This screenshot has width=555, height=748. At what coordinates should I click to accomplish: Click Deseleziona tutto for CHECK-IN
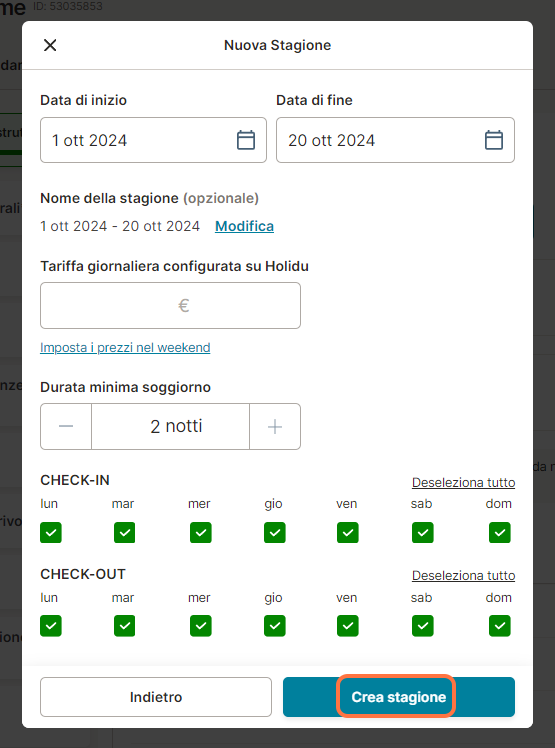pos(463,482)
